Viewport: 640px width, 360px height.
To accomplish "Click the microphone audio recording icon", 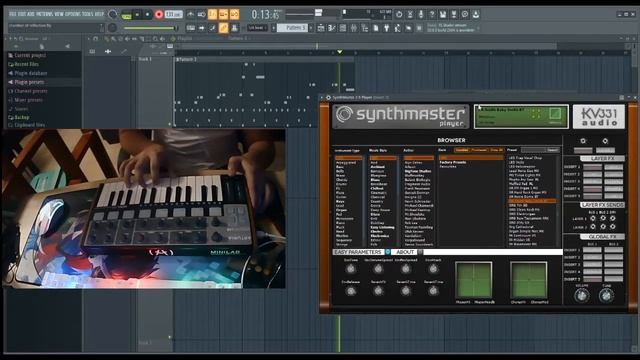I will (421, 15).
